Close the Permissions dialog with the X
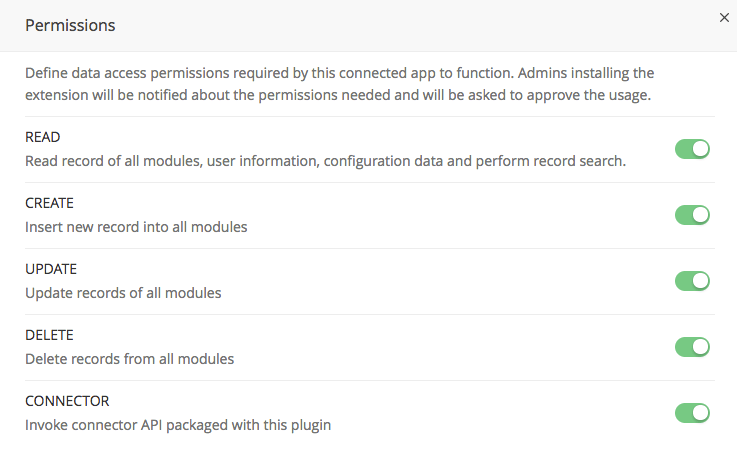 pyautogui.click(x=724, y=17)
